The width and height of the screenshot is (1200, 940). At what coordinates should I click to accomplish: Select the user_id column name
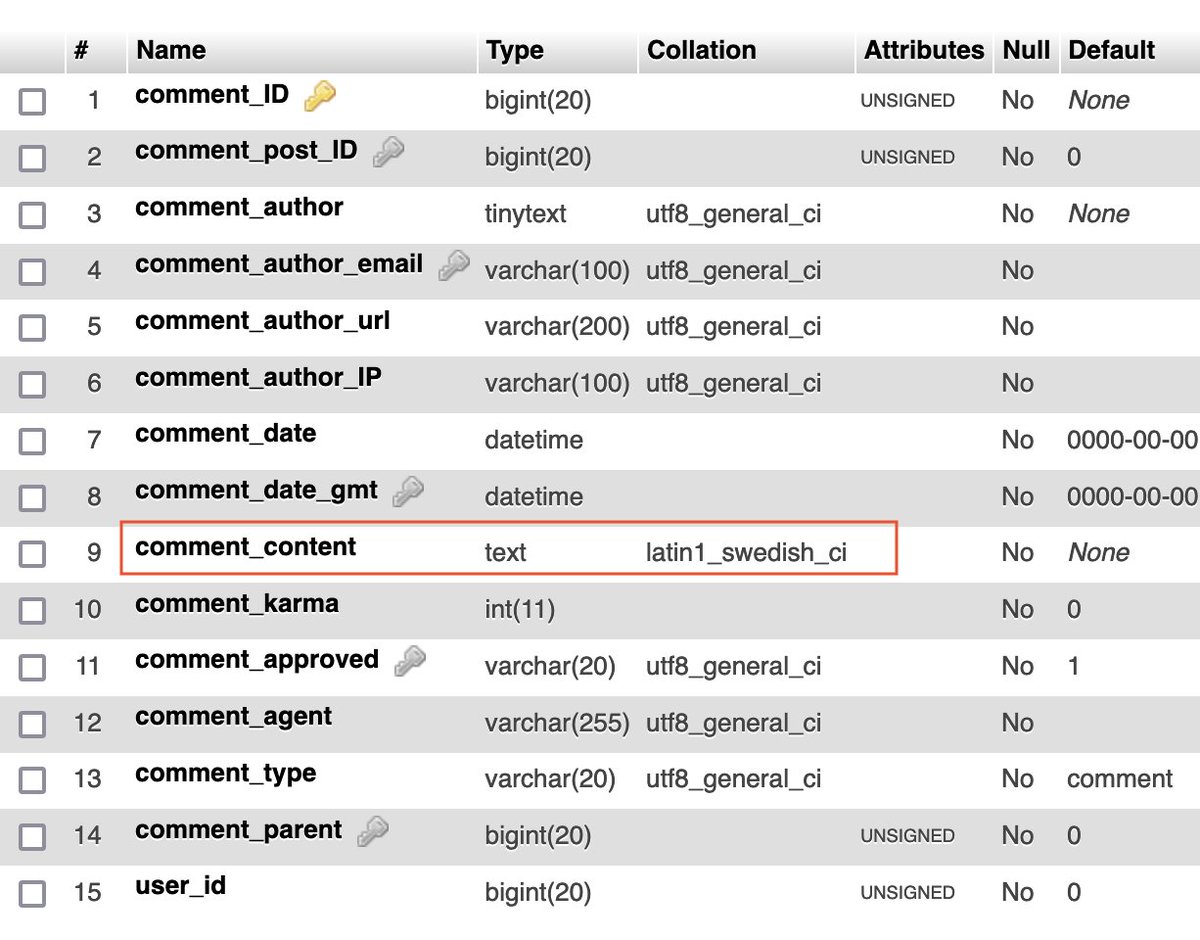[180, 886]
